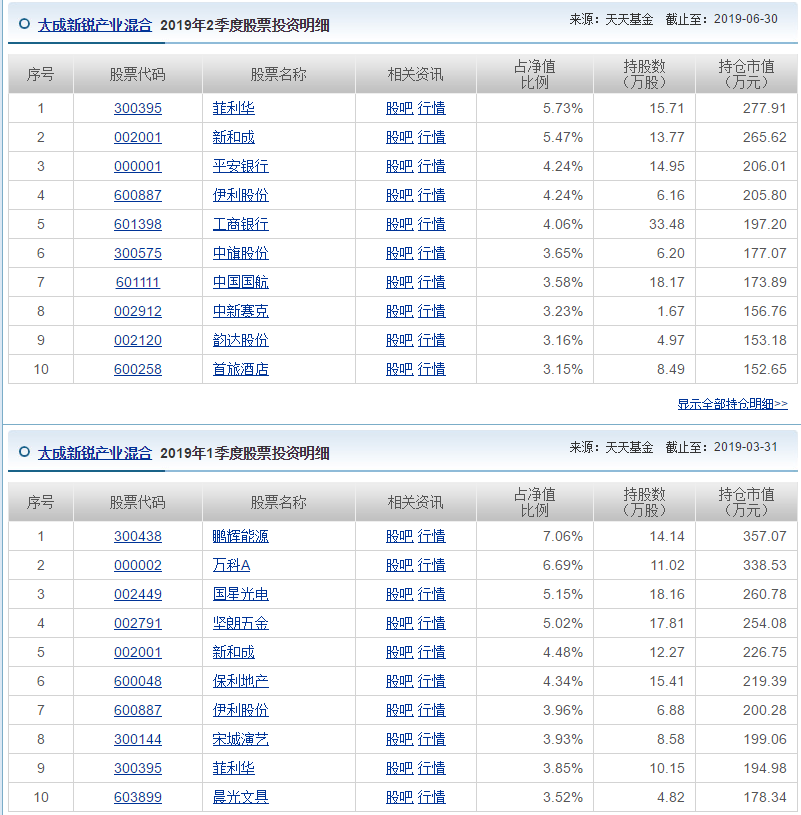This screenshot has height=815, width=801.
Task: Open stock code 002912 link
Action: pos(138,311)
